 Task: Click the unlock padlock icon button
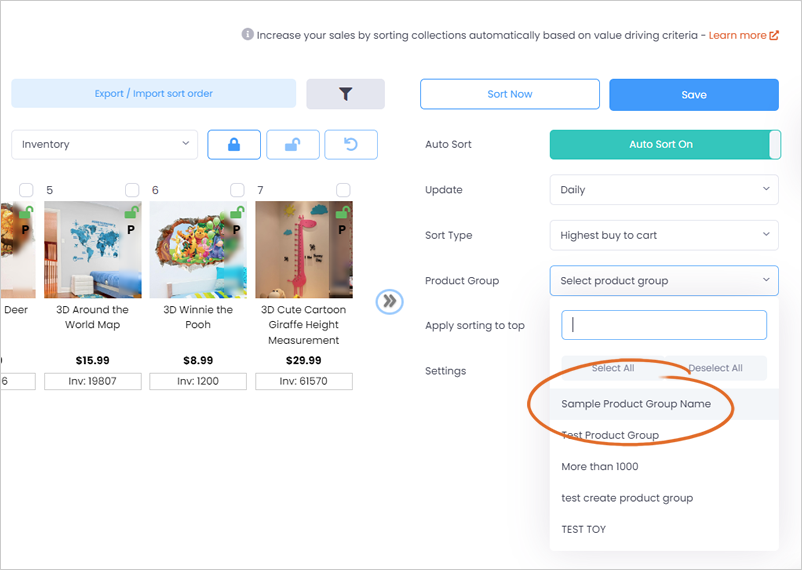[x=293, y=144]
